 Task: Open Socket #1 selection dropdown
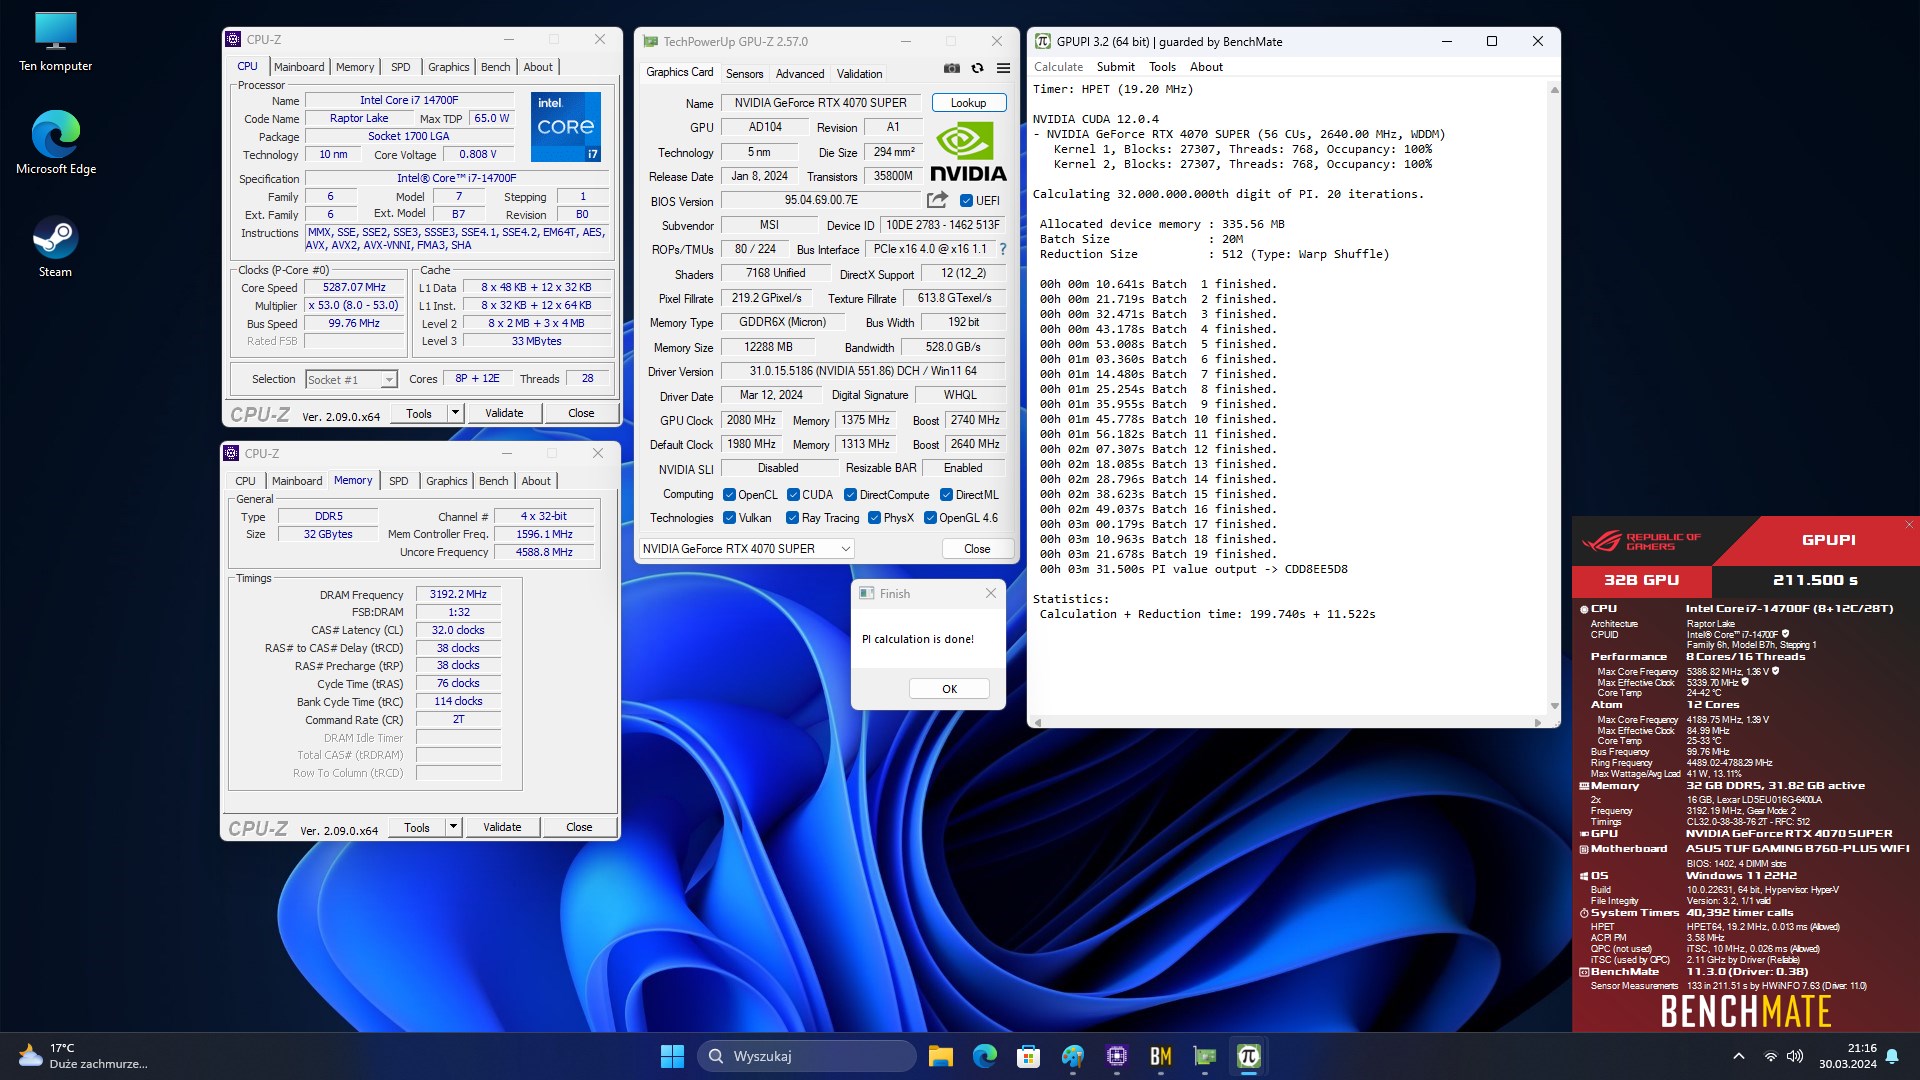tap(351, 380)
